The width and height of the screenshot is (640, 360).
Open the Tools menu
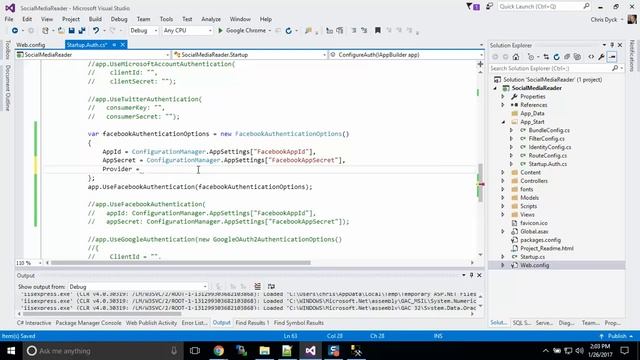coord(166,19)
